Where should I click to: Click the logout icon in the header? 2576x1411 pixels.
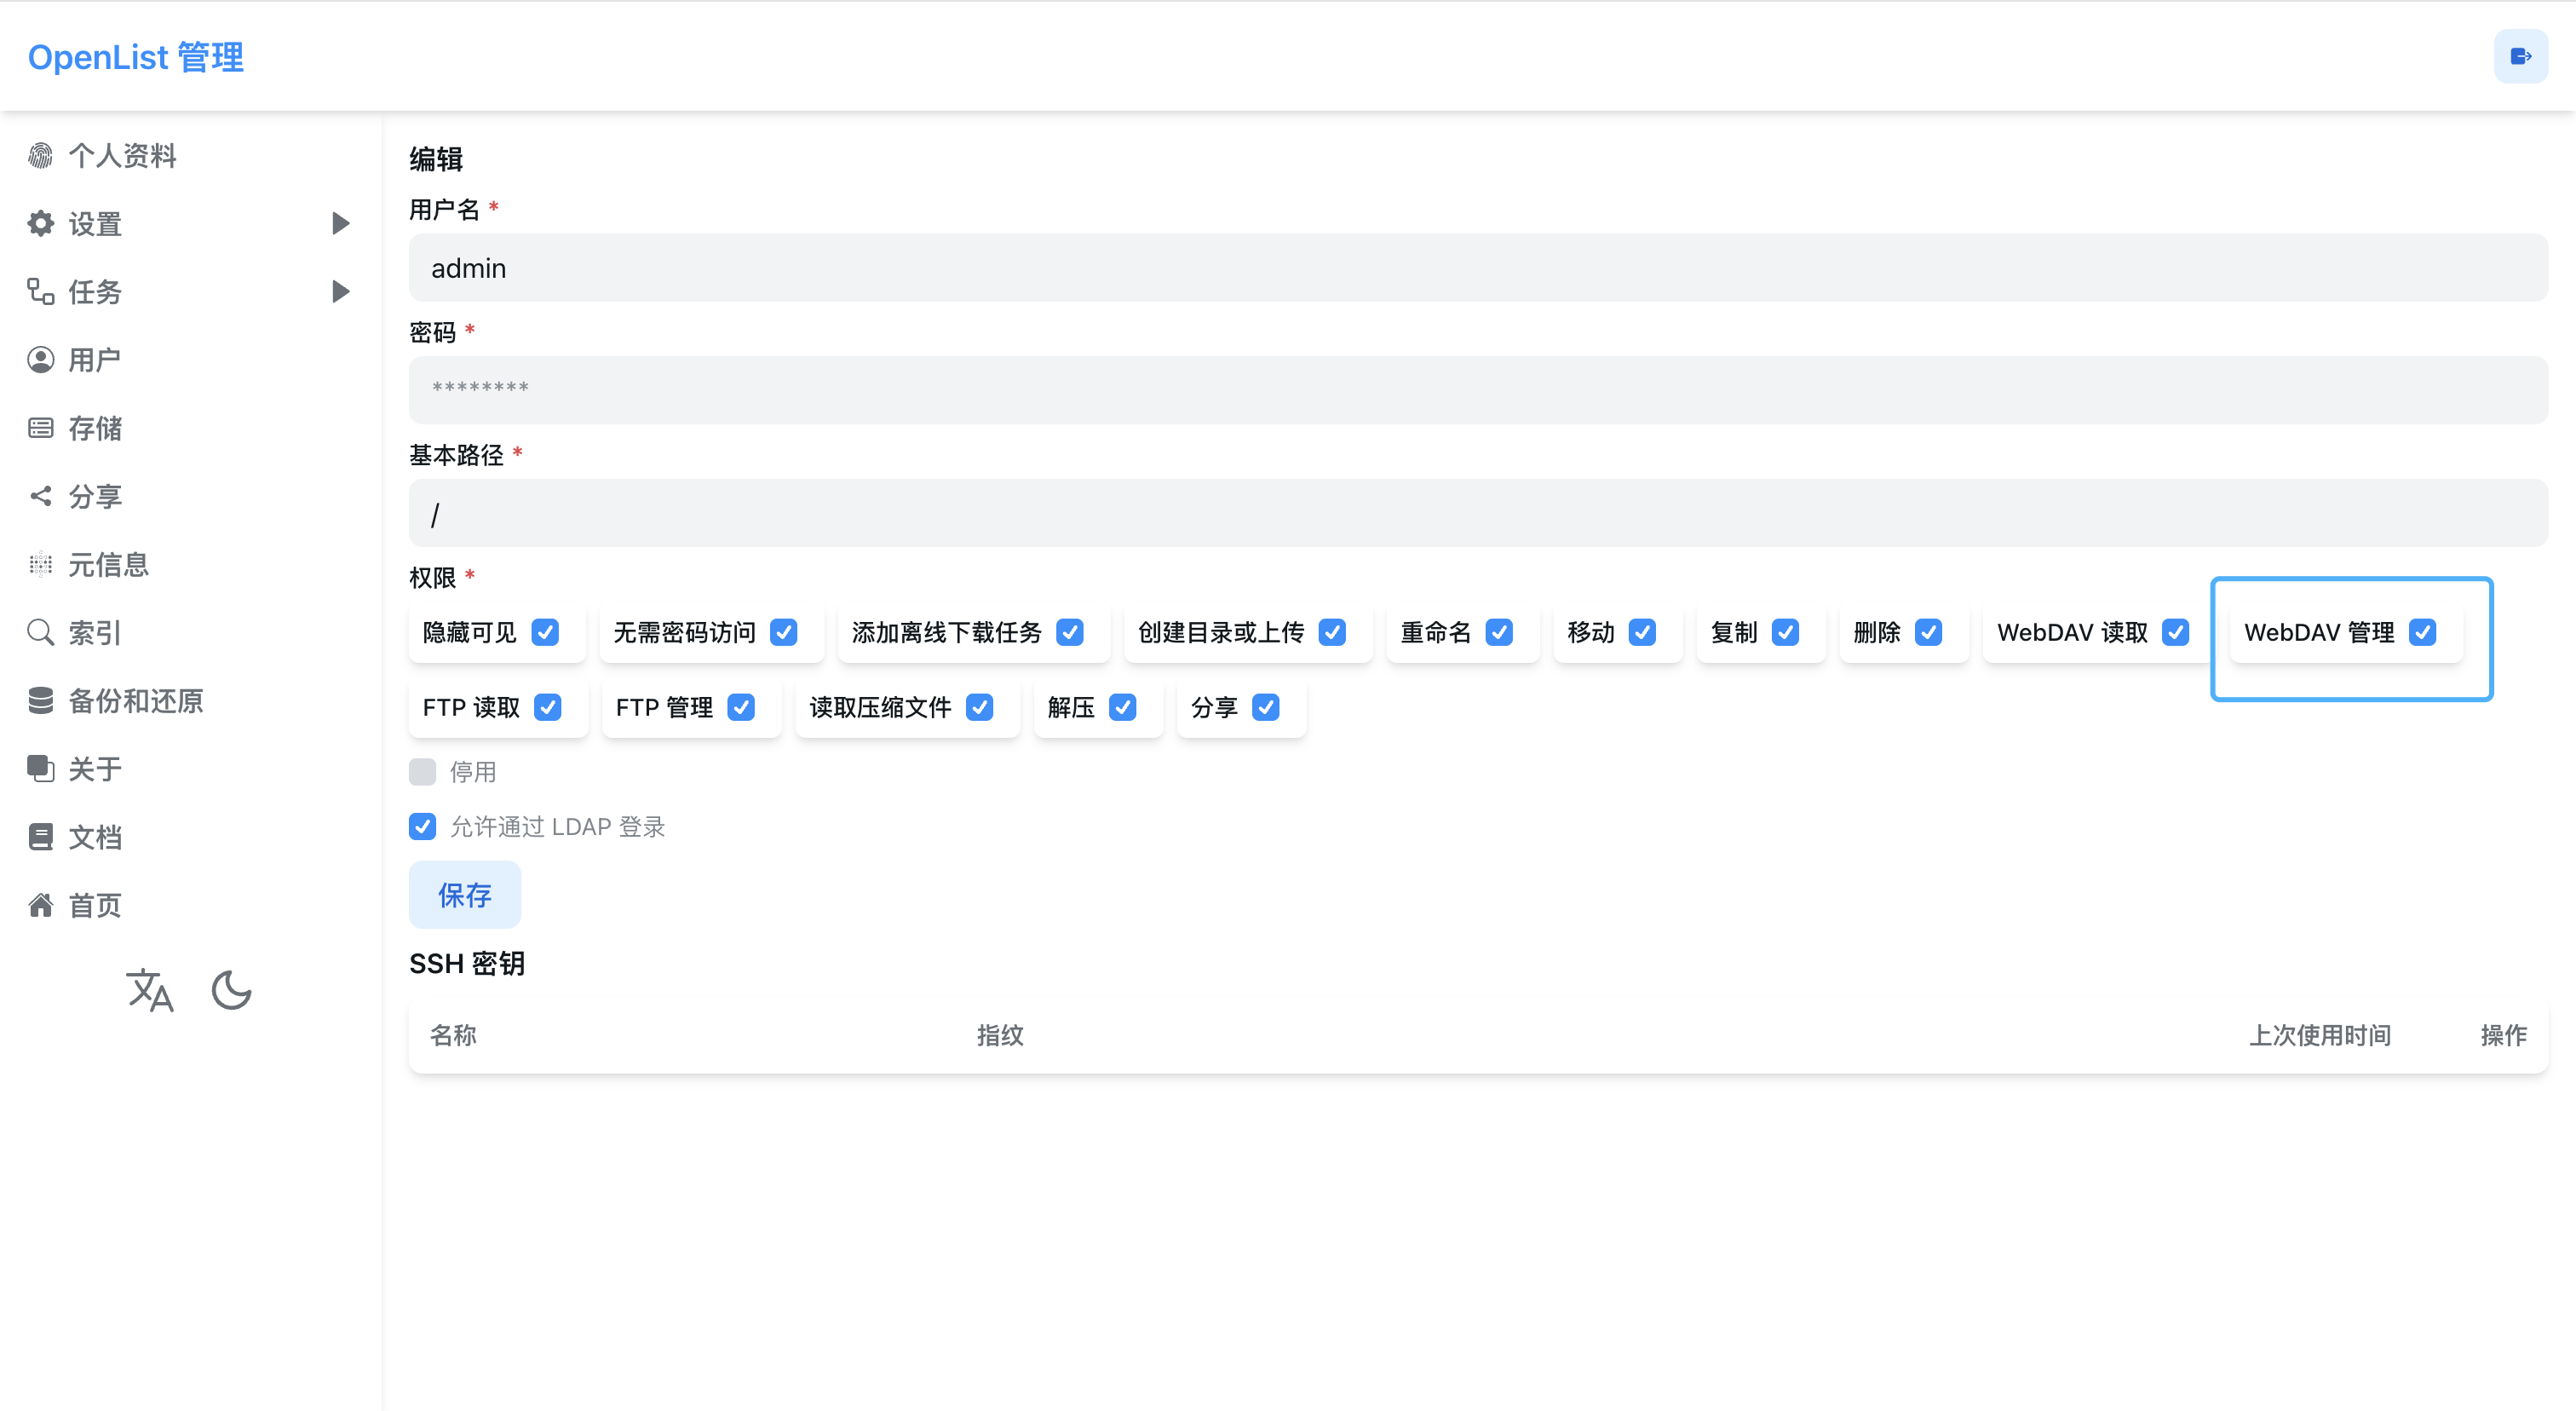tap(2519, 57)
